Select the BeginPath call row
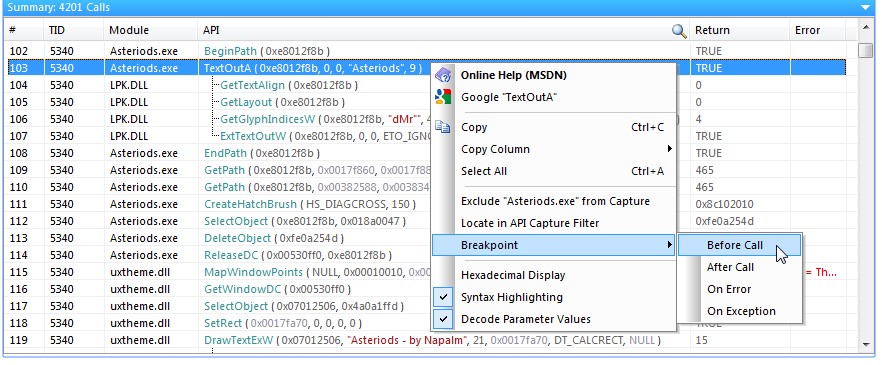The width and height of the screenshot is (882, 365). click(x=425, y=51)
